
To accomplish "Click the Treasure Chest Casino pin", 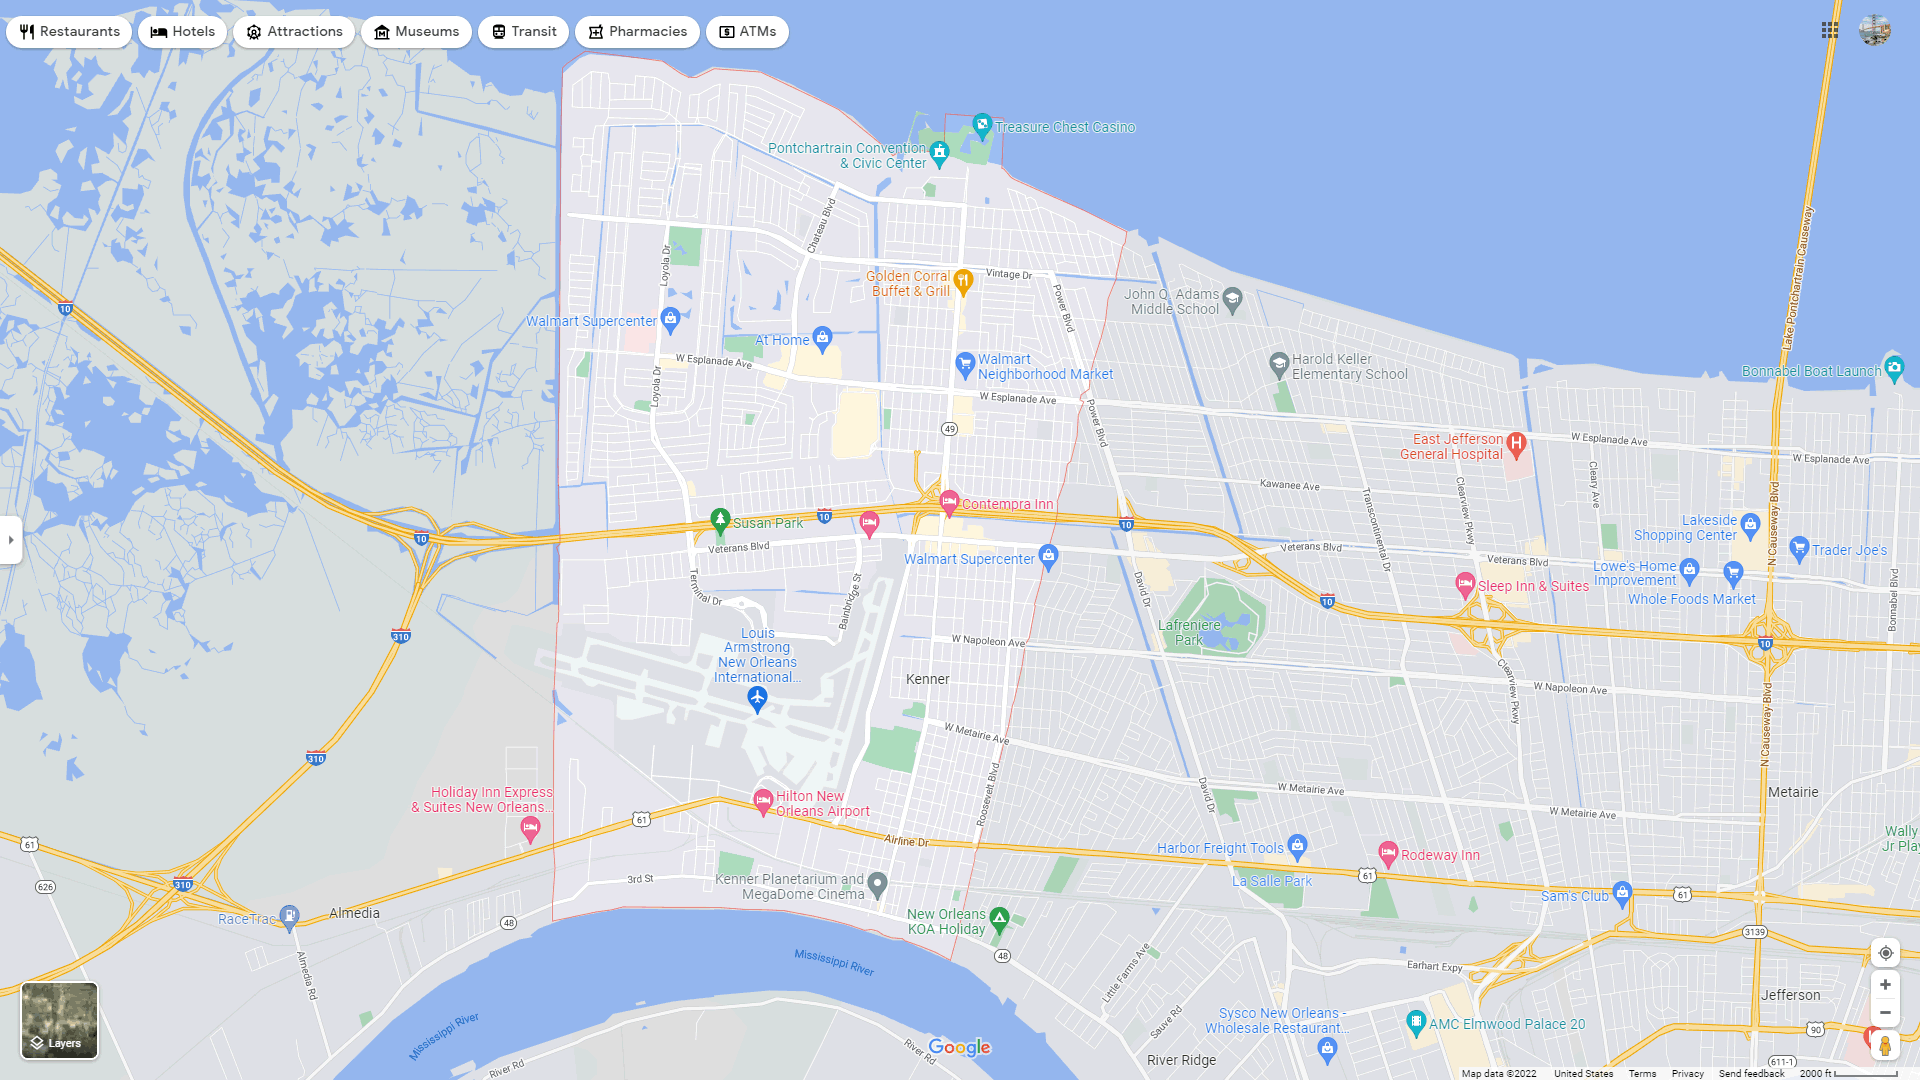I will click(x=982, y=125).
